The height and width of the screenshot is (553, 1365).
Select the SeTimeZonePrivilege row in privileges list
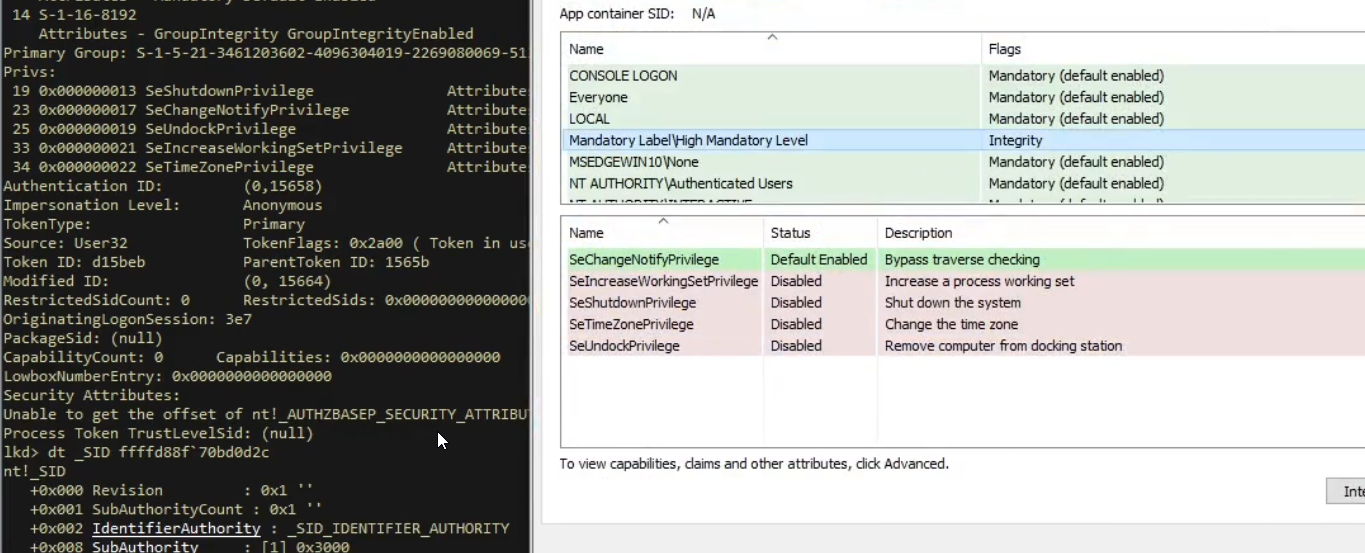pos(963,324)
